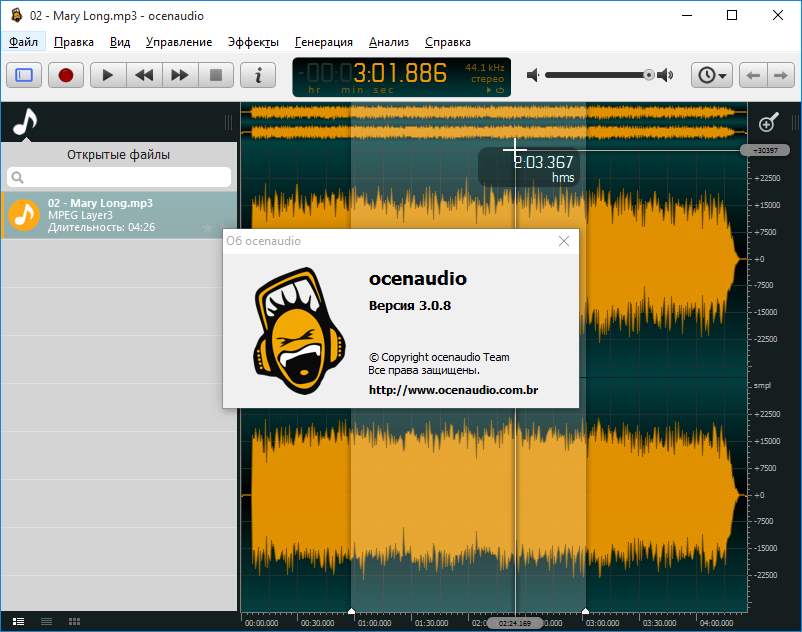The image size is (802, 632).
Task: Click the Версия 3.0.8 text
Action: [x=410, y=306]
